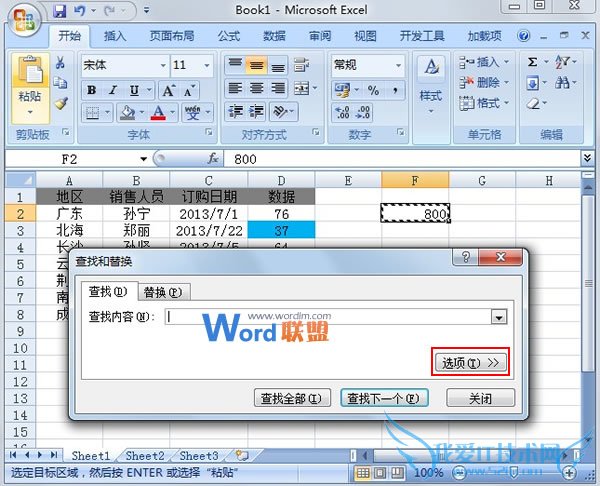Center text horizontally

click(256, 89)
